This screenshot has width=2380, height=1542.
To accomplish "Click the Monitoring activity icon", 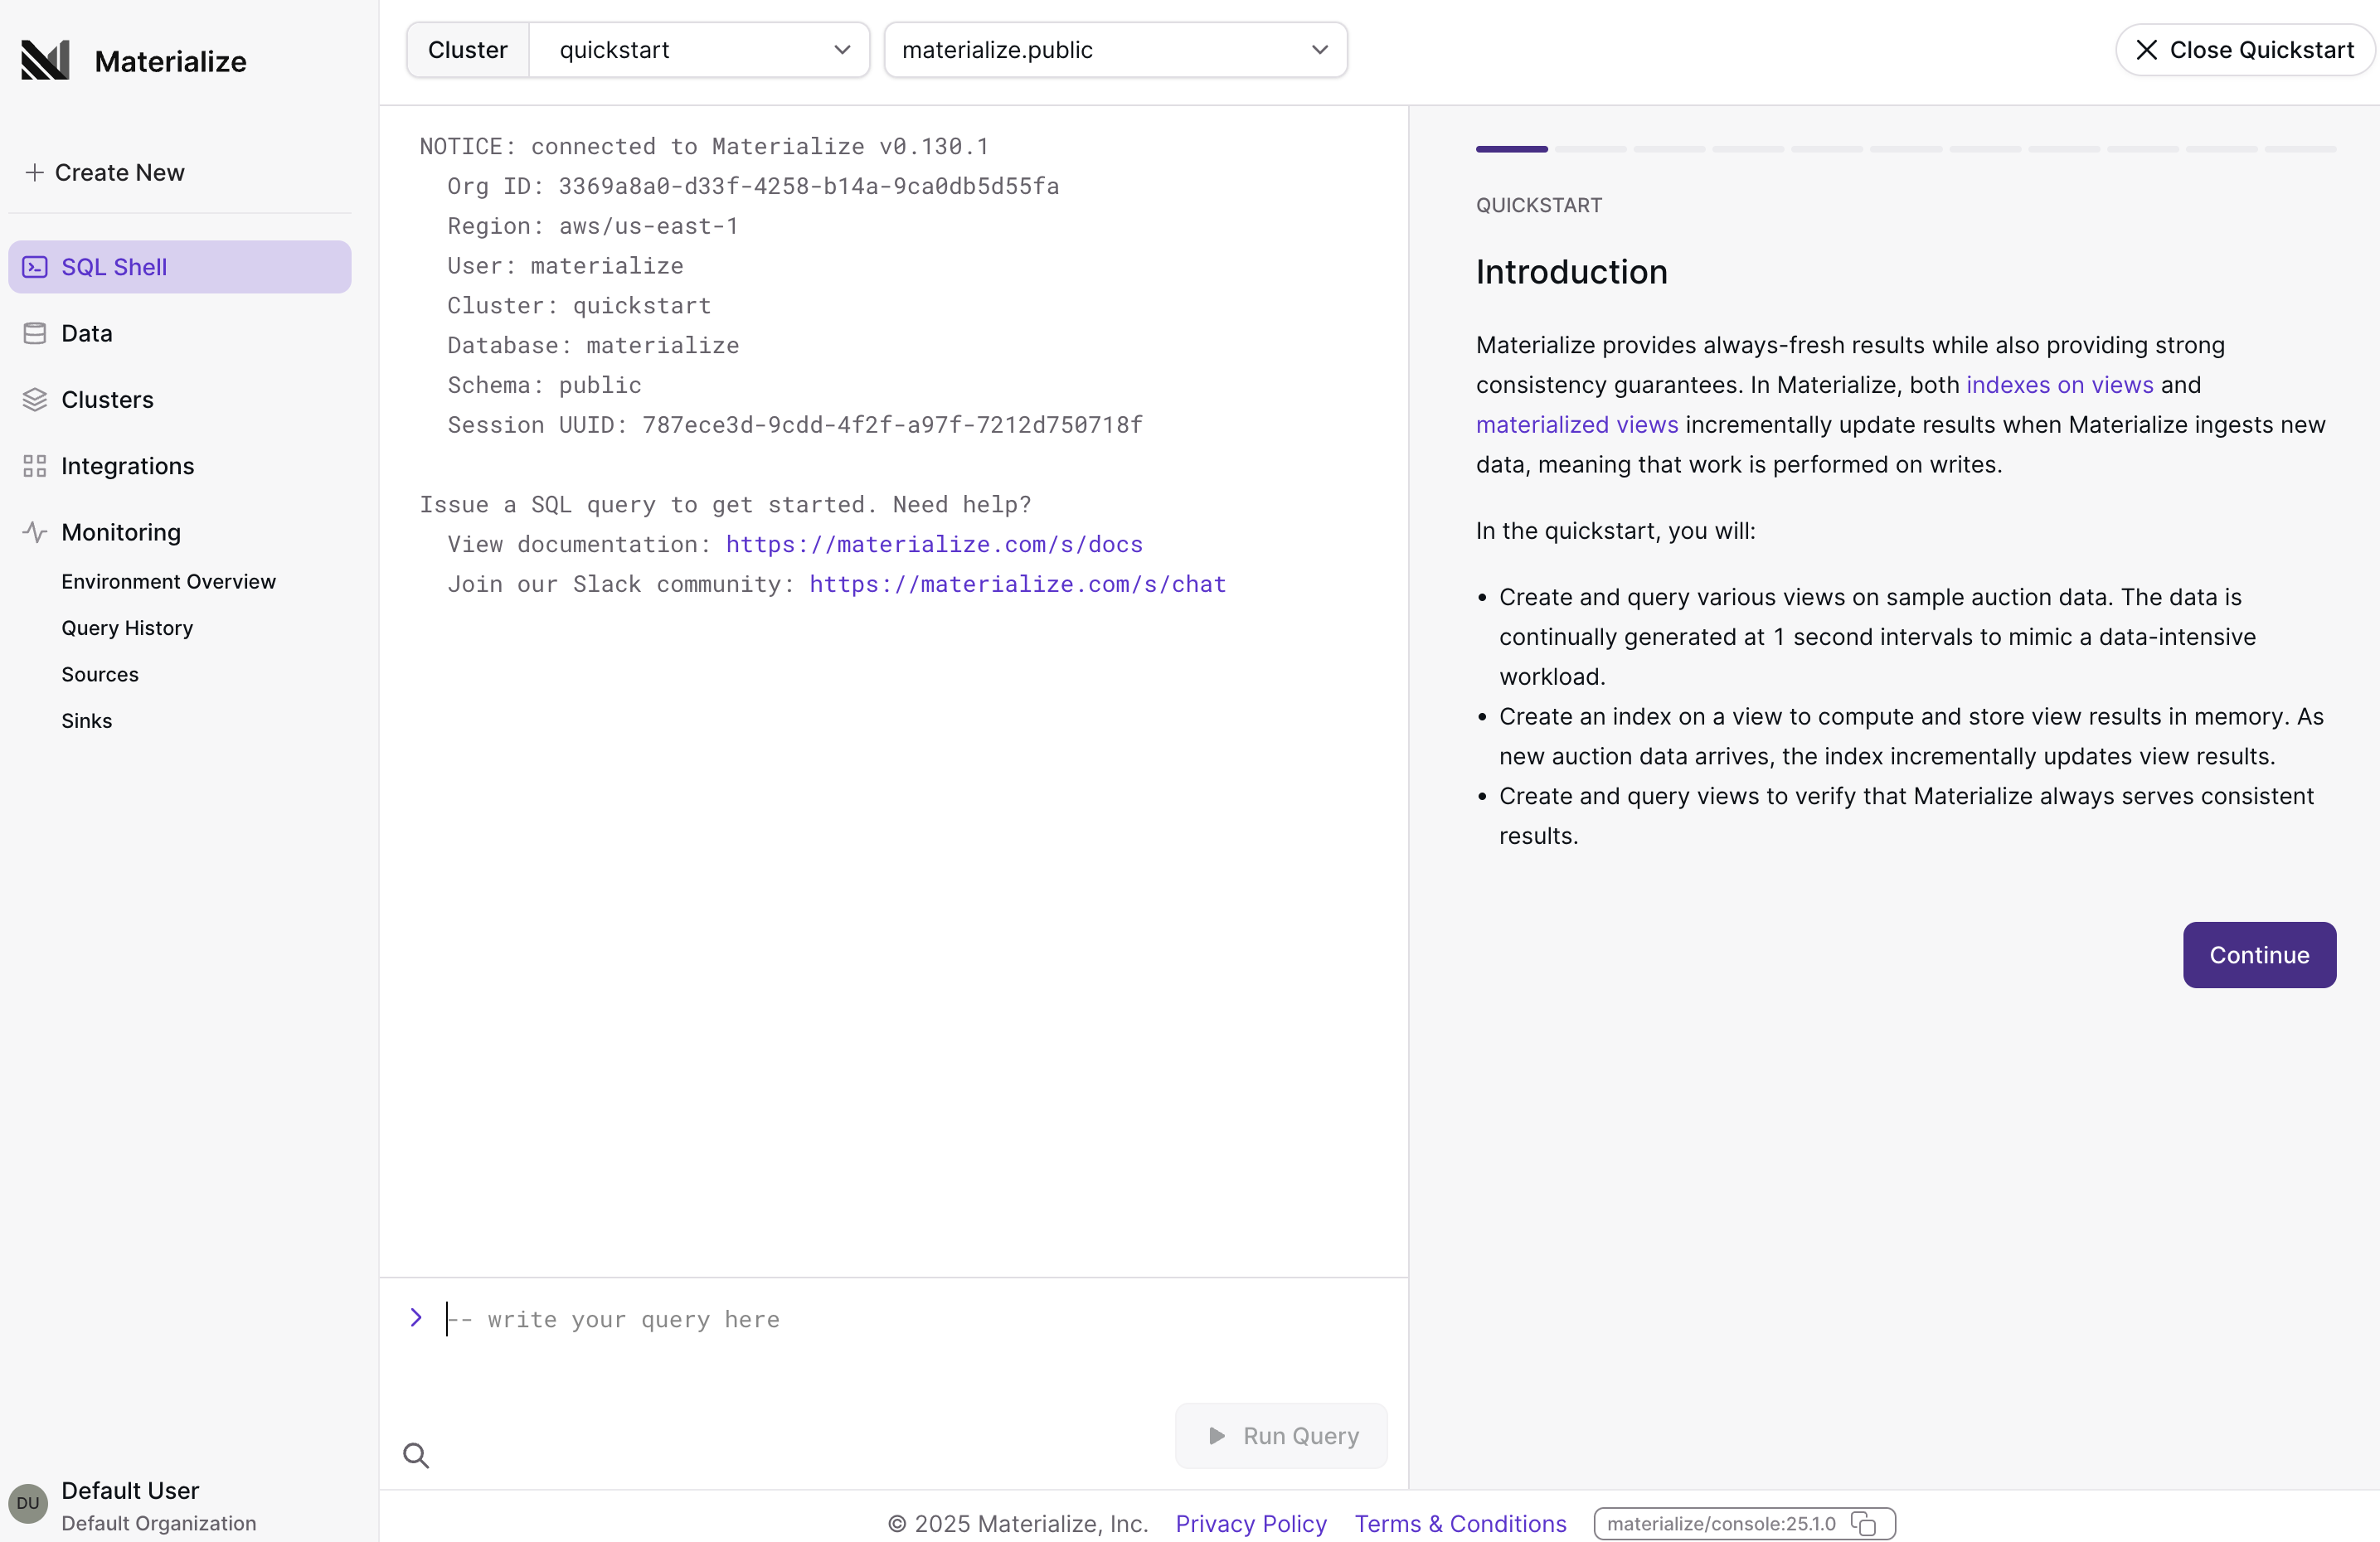I will (x=35, y=532).
